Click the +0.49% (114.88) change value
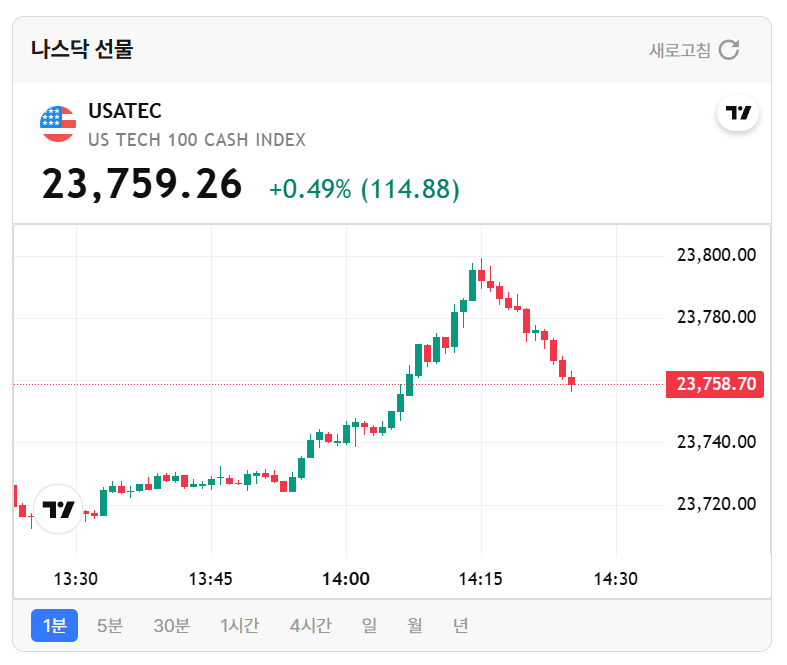Image resolution: width=787 pixels, height=665 pixels. (364, 189)
